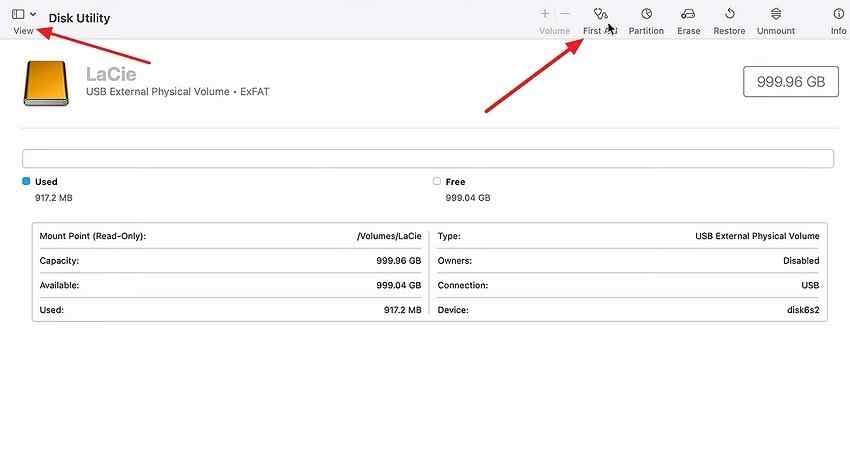Open the Partition pie icon

click(x=646, y=14)
